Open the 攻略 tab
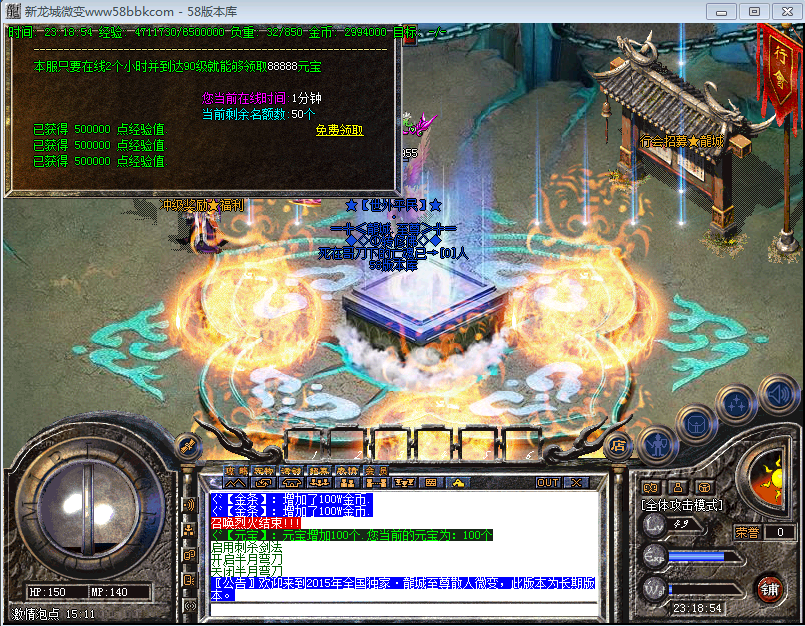This screenshot has height=626, width=805. 236,470
